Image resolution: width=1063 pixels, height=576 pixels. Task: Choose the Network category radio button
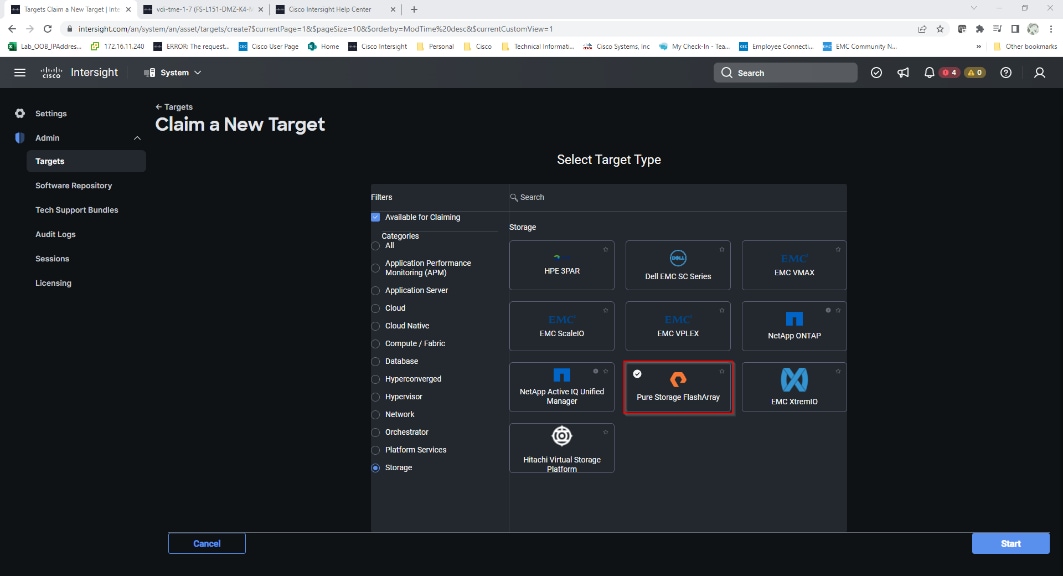pos(376,415)
